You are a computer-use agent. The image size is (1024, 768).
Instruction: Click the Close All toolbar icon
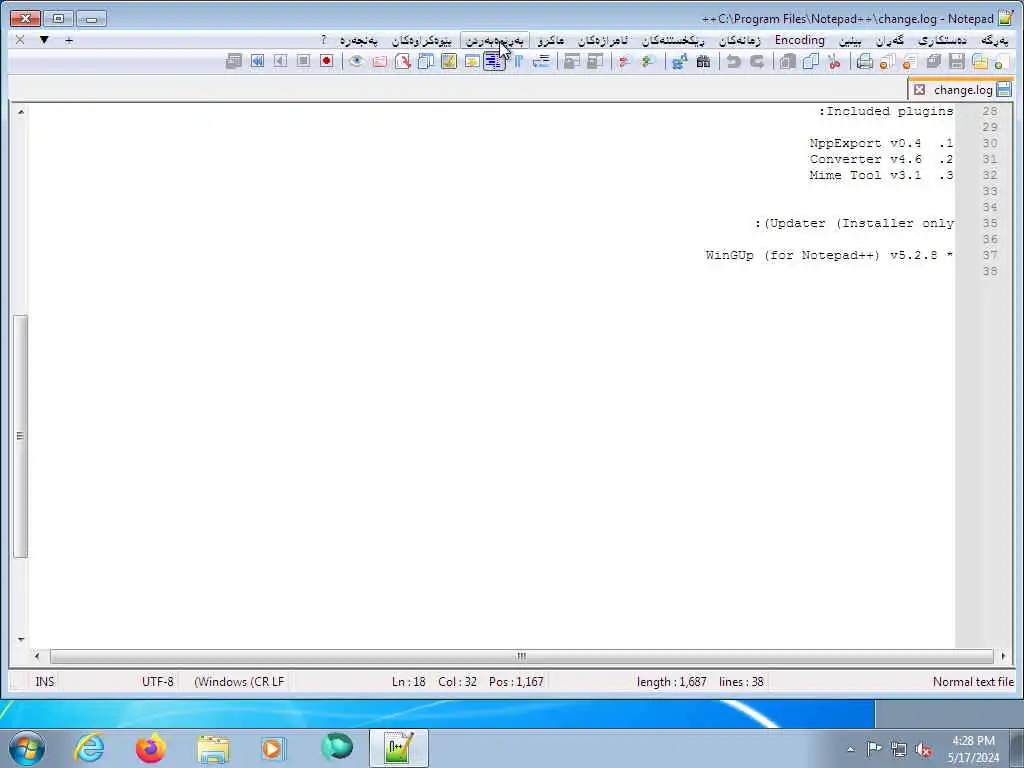888,62
